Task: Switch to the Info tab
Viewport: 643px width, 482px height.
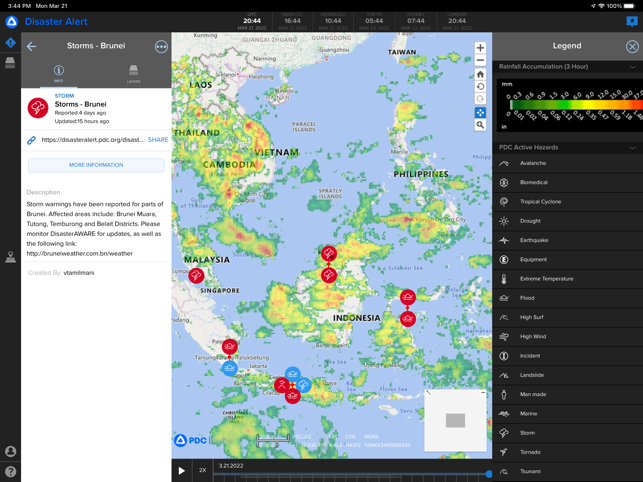Action: [x=59, y=73]
